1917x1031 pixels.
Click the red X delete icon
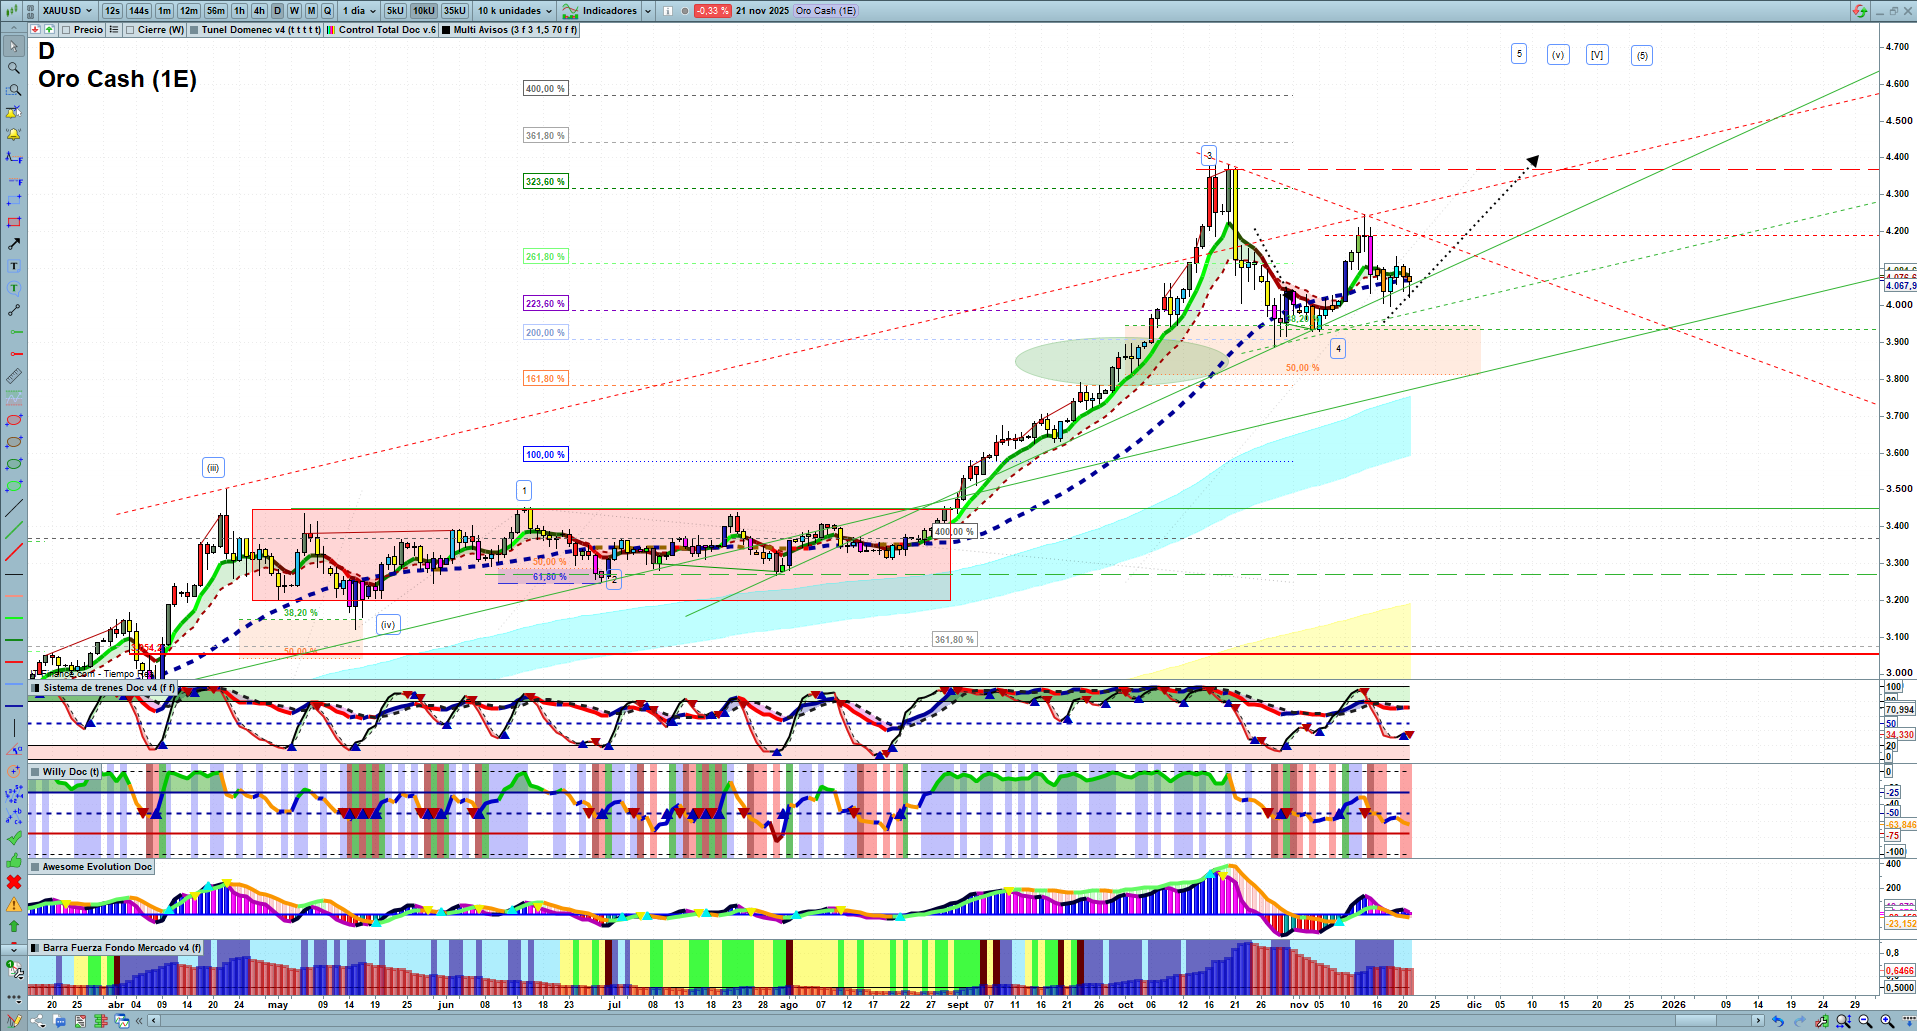click(14, 882)
